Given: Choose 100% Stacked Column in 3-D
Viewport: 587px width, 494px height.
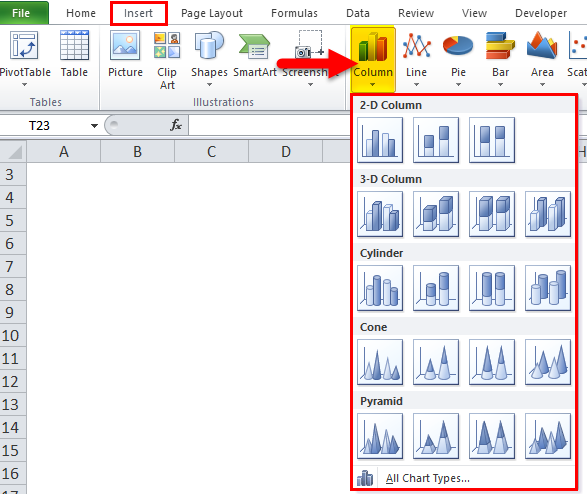Looking at the screenshot, I should tap(492, 214).
